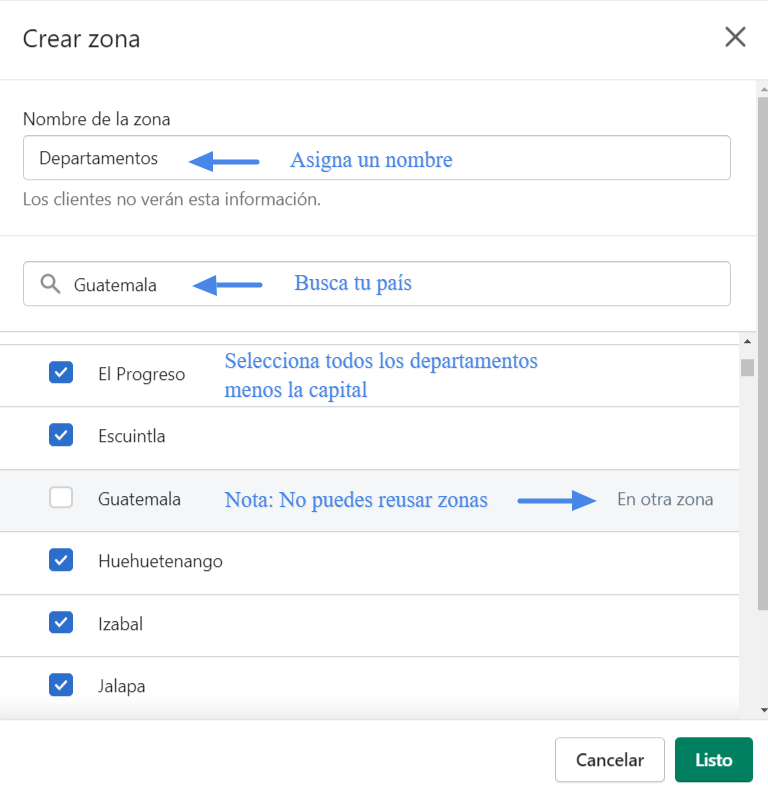Click the department list scroll-down arrow
Screen dimensions: 768x795
763,710
